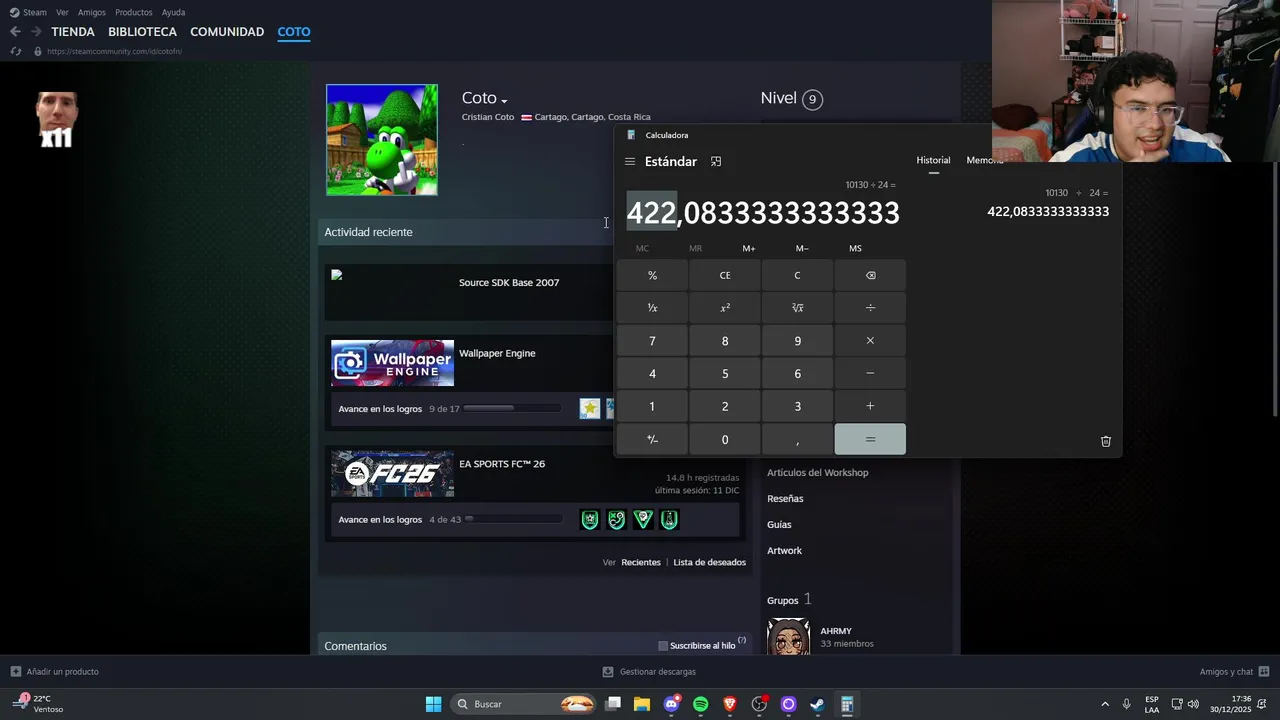Click the backspace key in Calculator

870,275
